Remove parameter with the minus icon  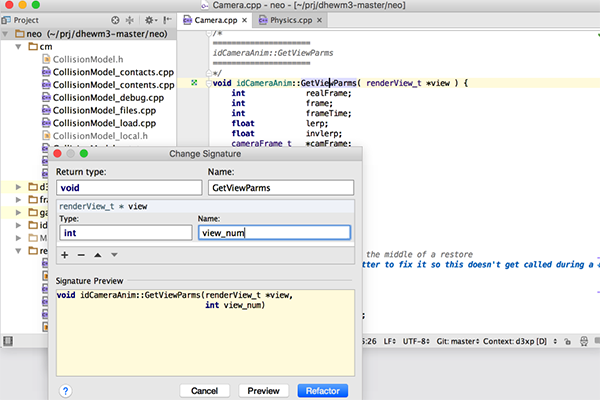[x=82, y=255]
